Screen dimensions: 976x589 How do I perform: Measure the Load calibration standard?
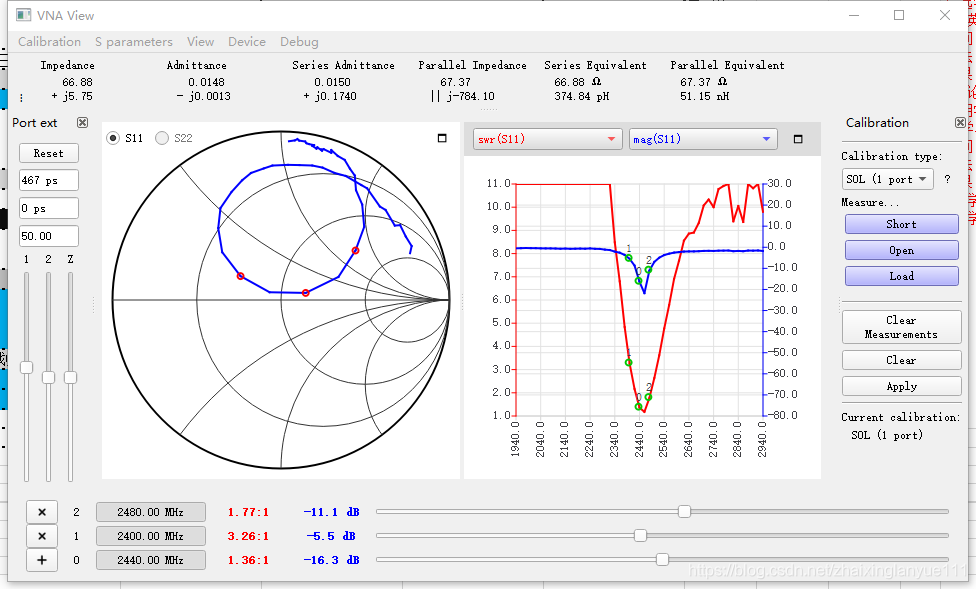pyautogui.click(x=901, y=276)
